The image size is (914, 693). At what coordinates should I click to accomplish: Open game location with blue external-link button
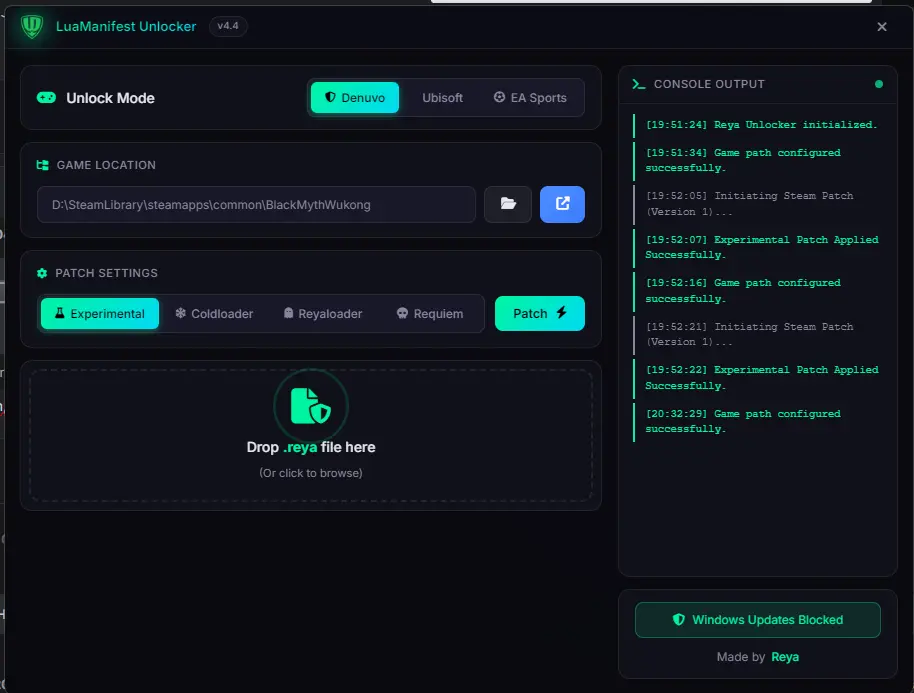(562, 204)
